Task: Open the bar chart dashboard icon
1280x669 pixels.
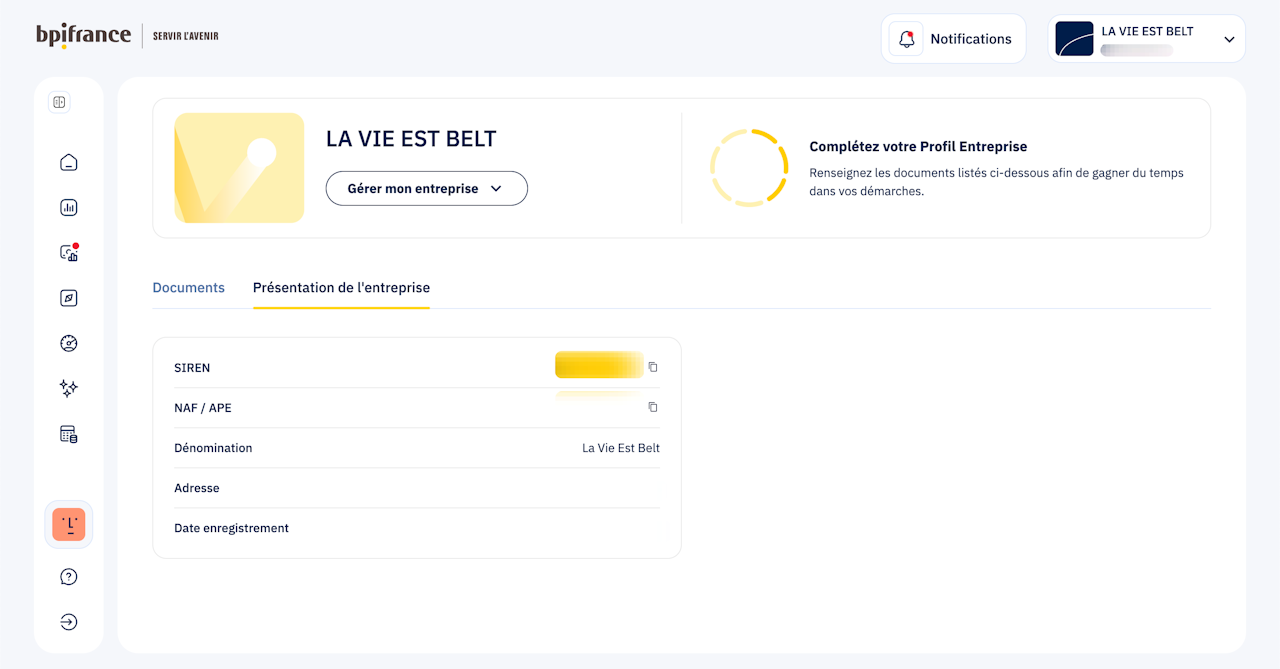Action: click(69, 208)
